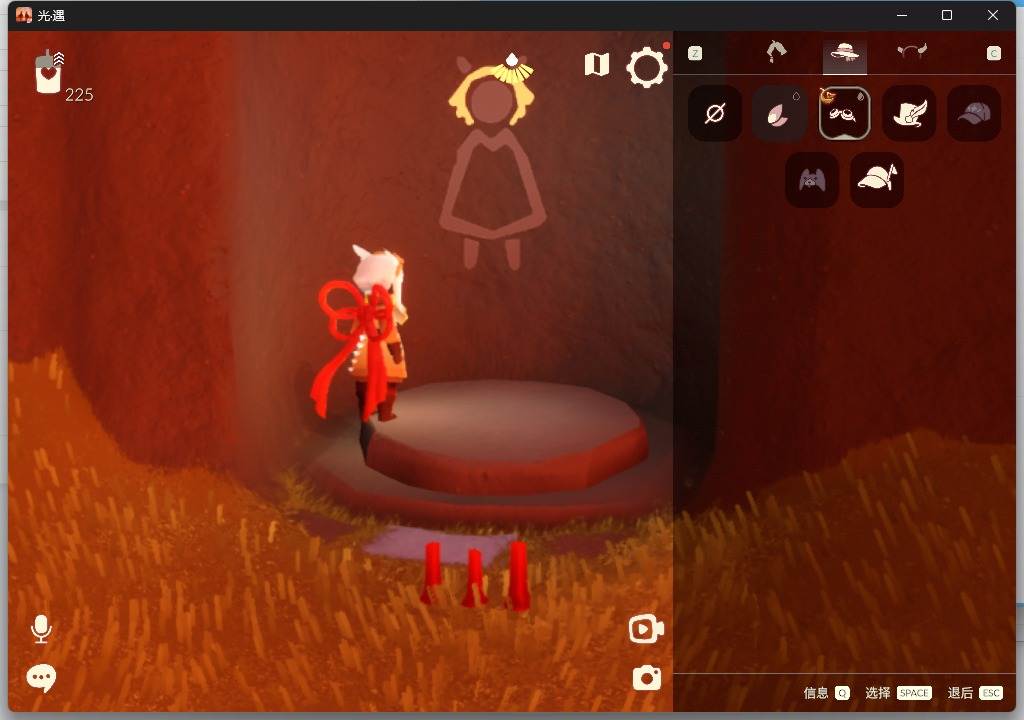Tap the candle currency icon showing 225
This screenshot has width=1024, height=720.
49,73
